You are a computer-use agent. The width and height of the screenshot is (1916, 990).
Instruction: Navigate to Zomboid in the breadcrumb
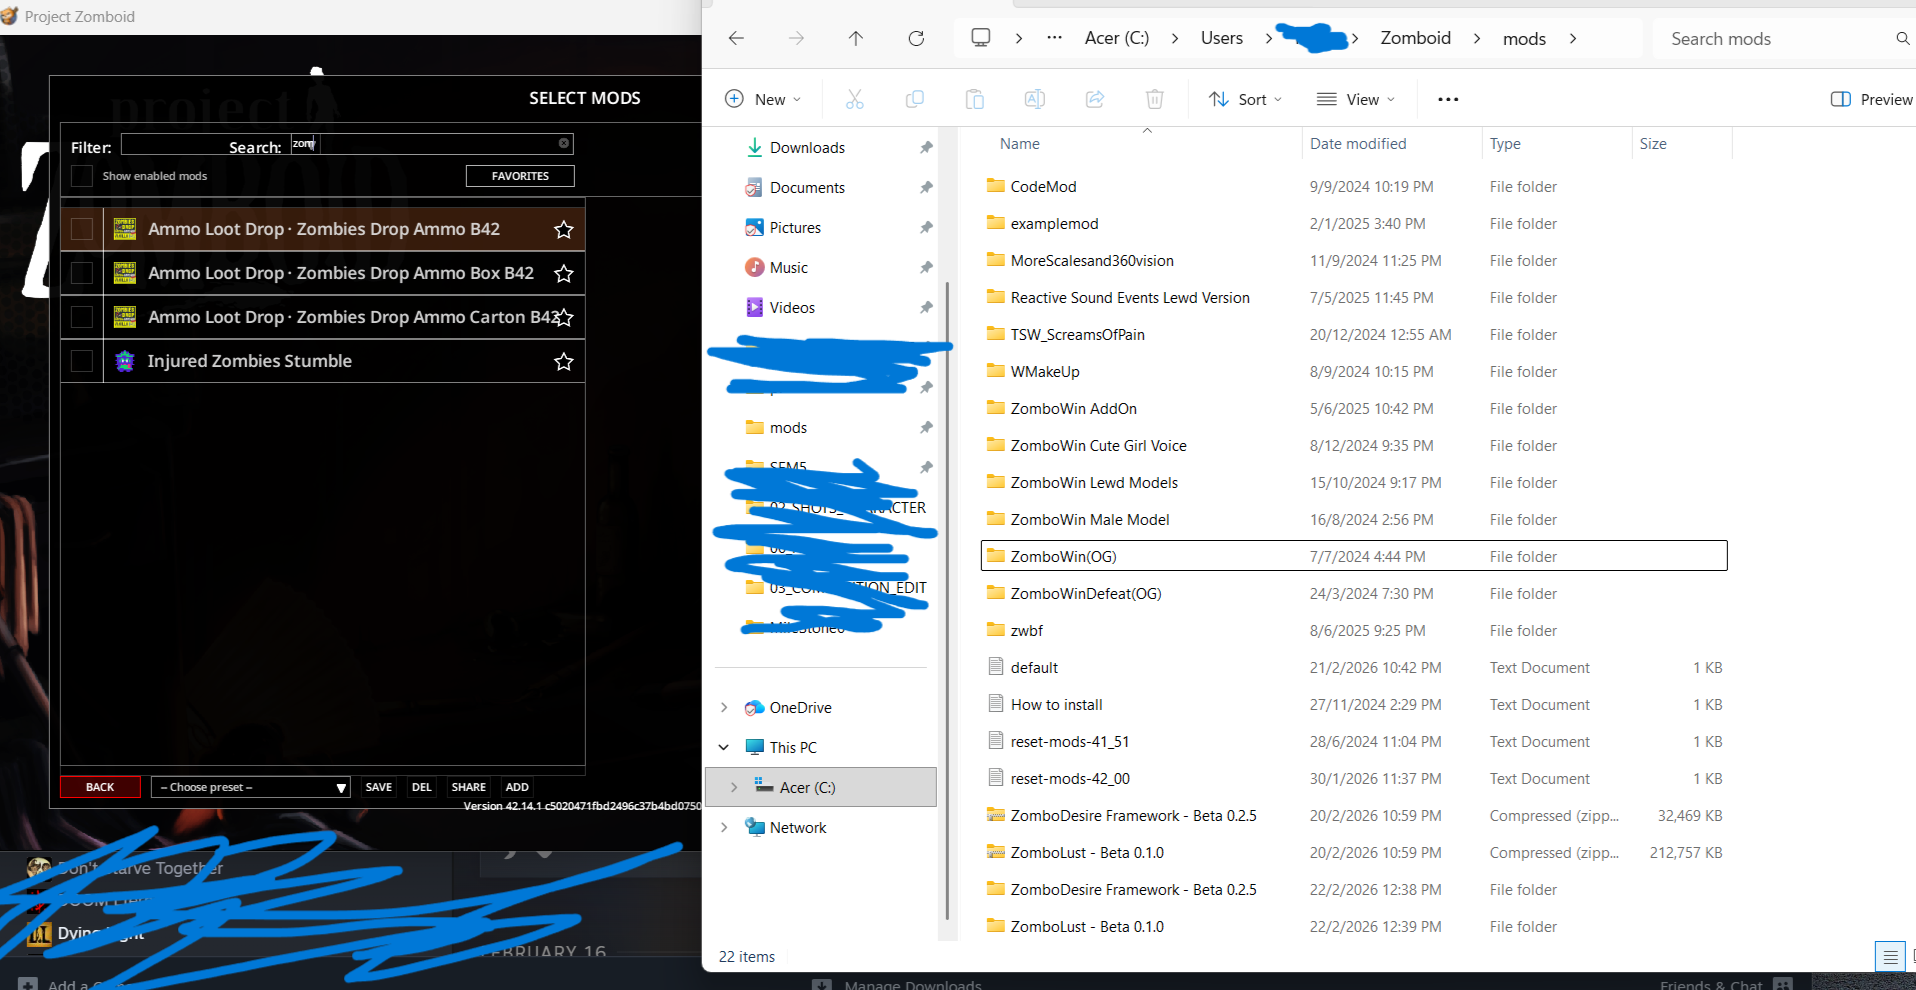pyautogui.click(x=1415, y=38)
